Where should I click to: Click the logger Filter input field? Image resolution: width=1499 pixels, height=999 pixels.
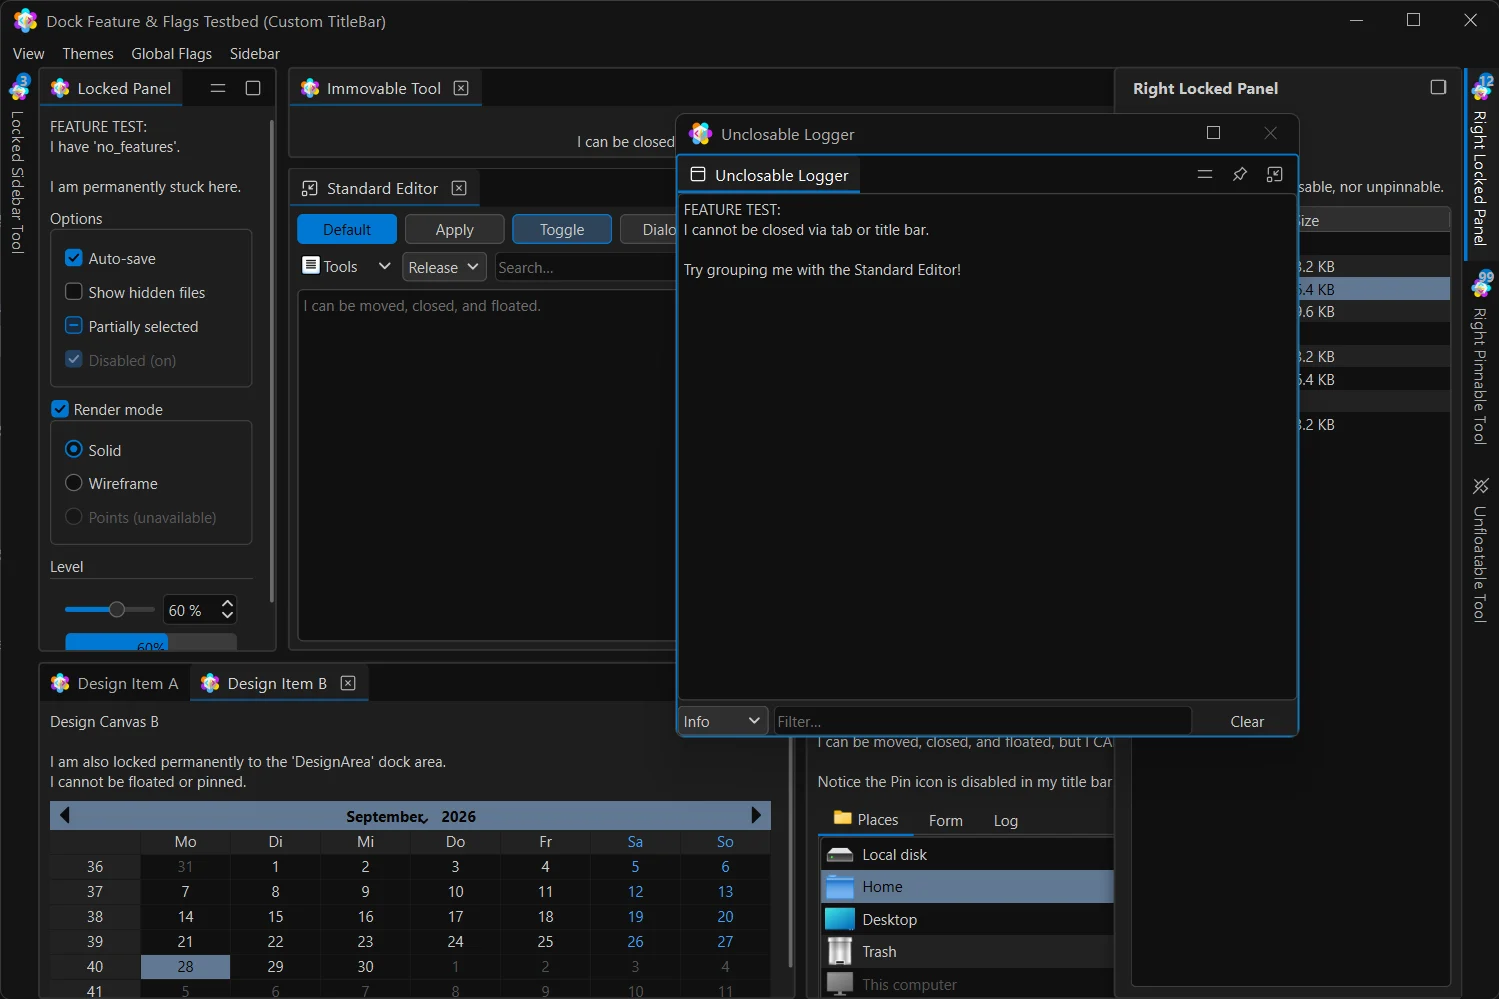[x=983, y=721]
